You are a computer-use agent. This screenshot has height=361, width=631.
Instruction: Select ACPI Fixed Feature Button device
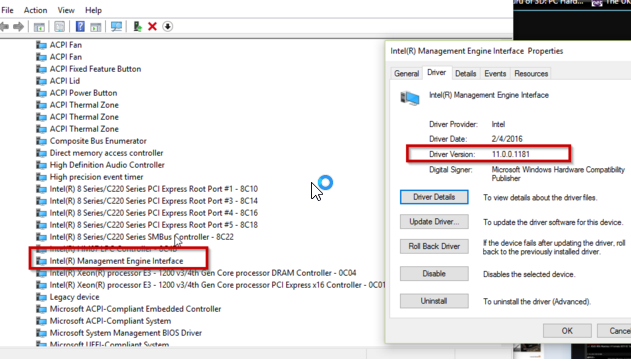[x=89, y=69]
